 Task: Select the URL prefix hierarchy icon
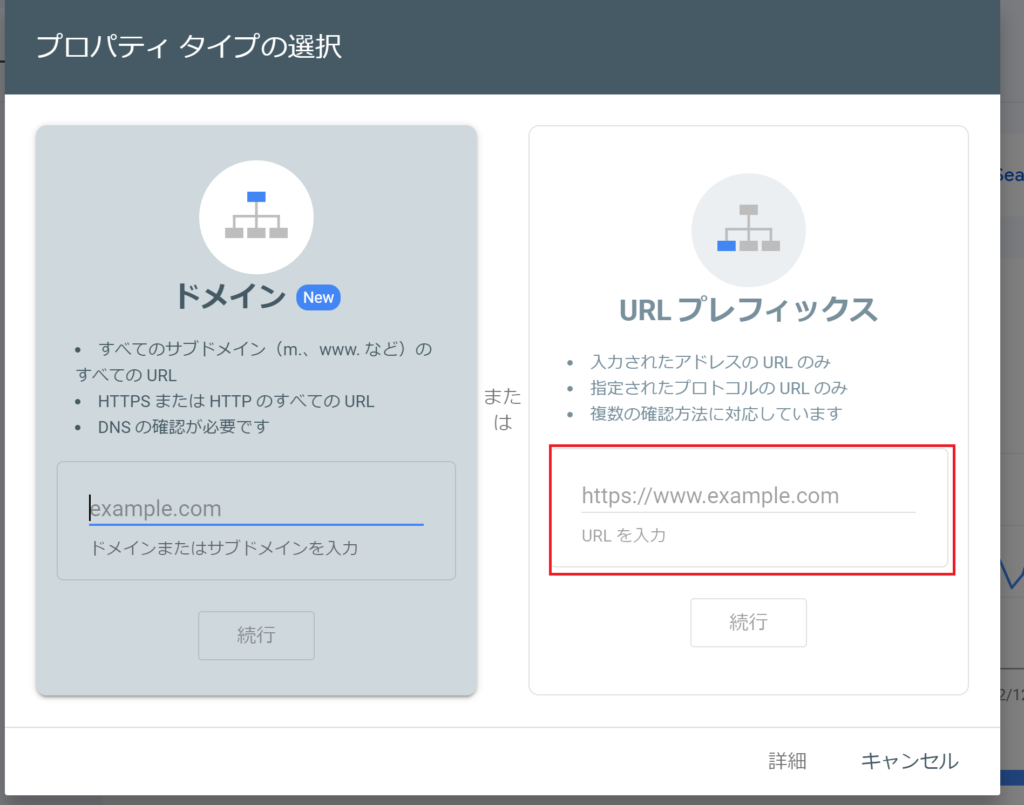tap(748, 230)
